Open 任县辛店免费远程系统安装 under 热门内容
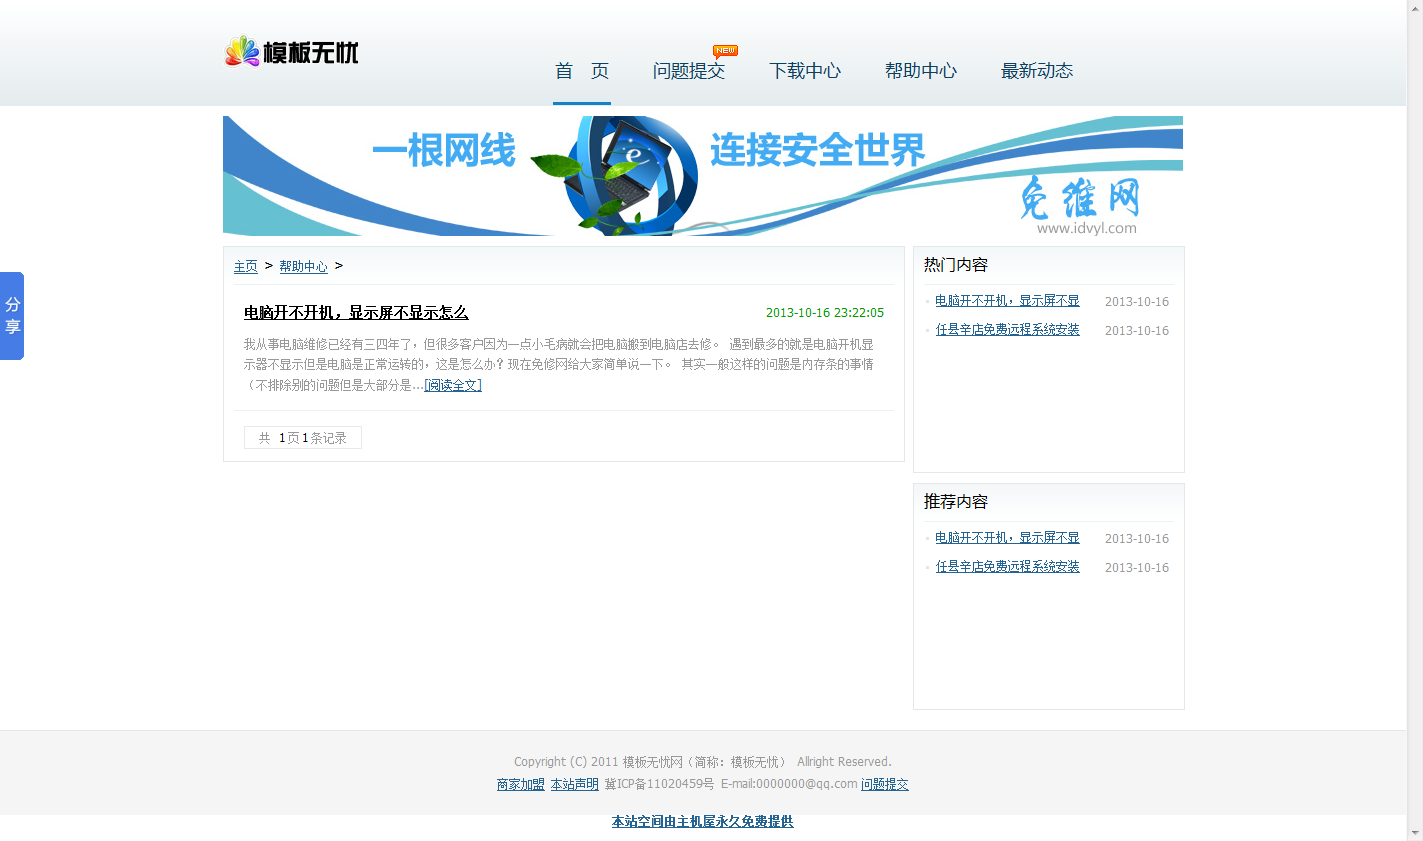The image size is (1423, 841). coord(1007,330)
